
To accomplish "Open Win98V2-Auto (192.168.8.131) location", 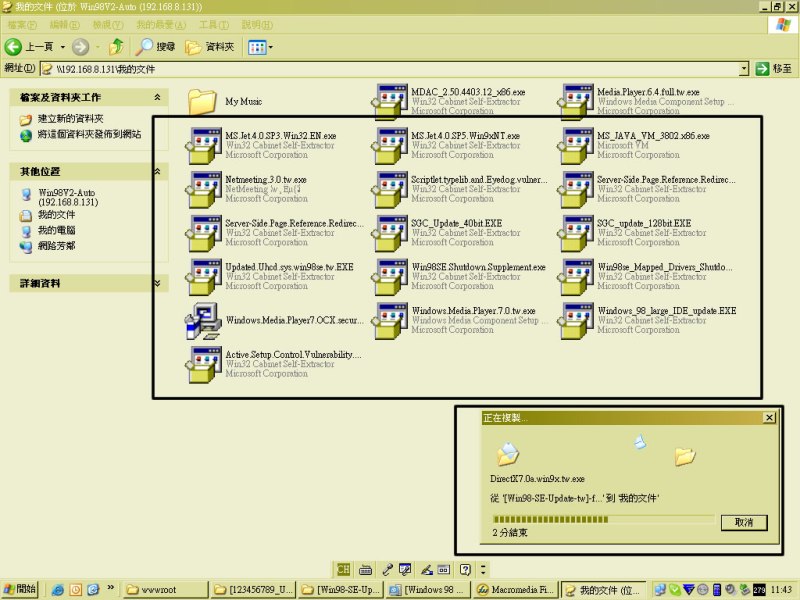I will click(x=68, y=197).
